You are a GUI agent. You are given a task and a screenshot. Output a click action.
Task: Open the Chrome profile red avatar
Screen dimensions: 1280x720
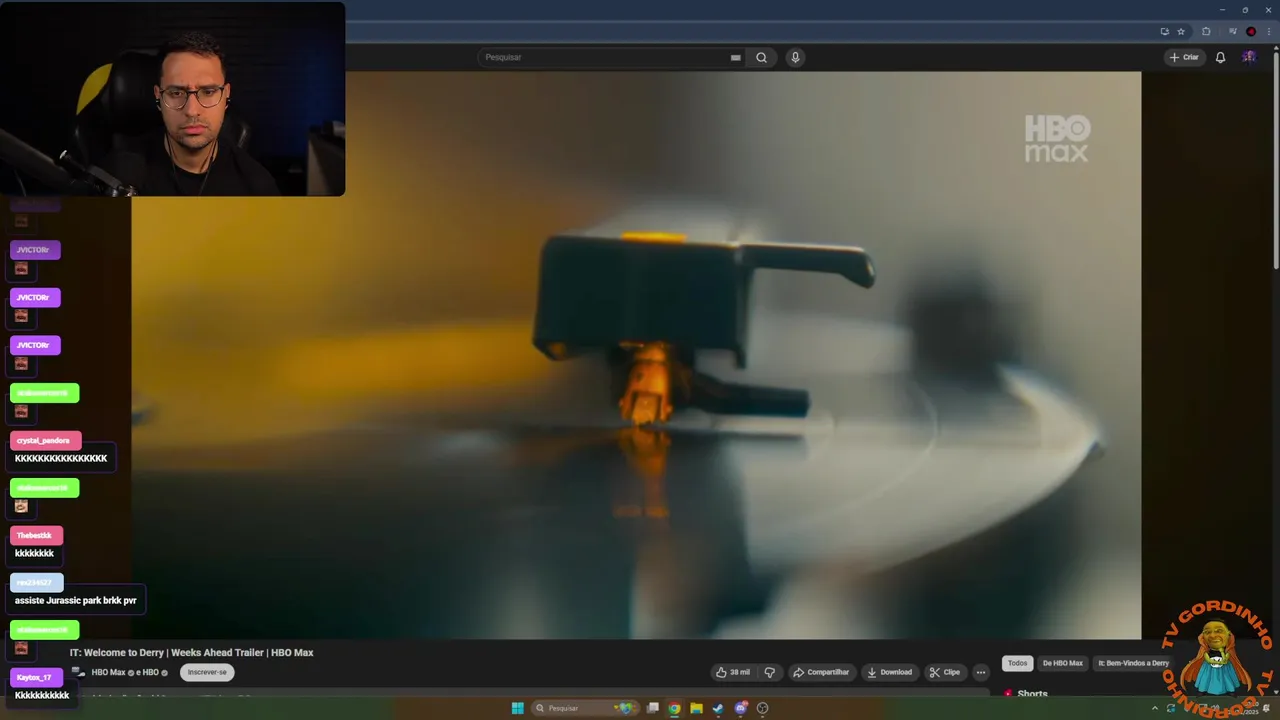click(x=1251, y=31)
